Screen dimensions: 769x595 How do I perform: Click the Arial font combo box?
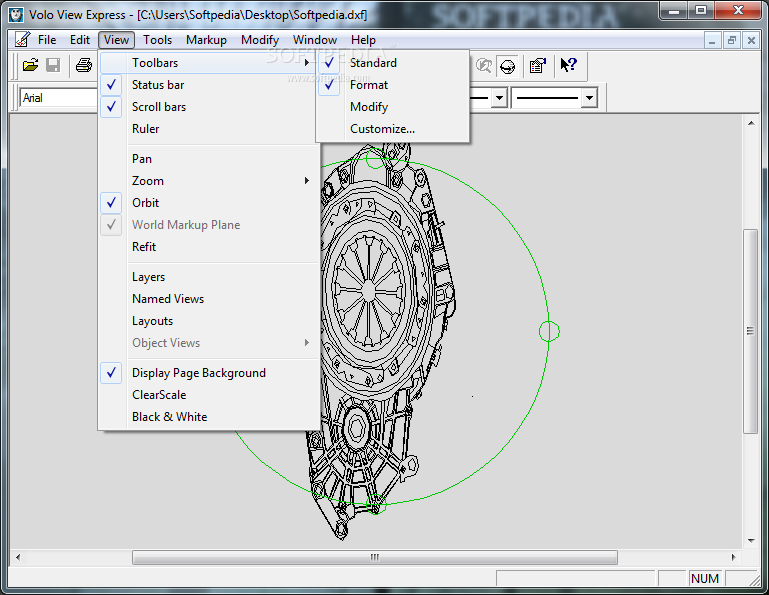pyautogui.click(x=59, y=98)
